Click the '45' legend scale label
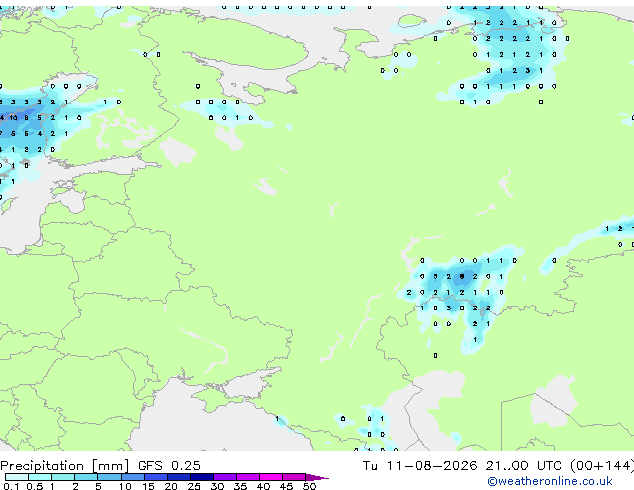The image size is (634, 490). [x=286, y=486]
